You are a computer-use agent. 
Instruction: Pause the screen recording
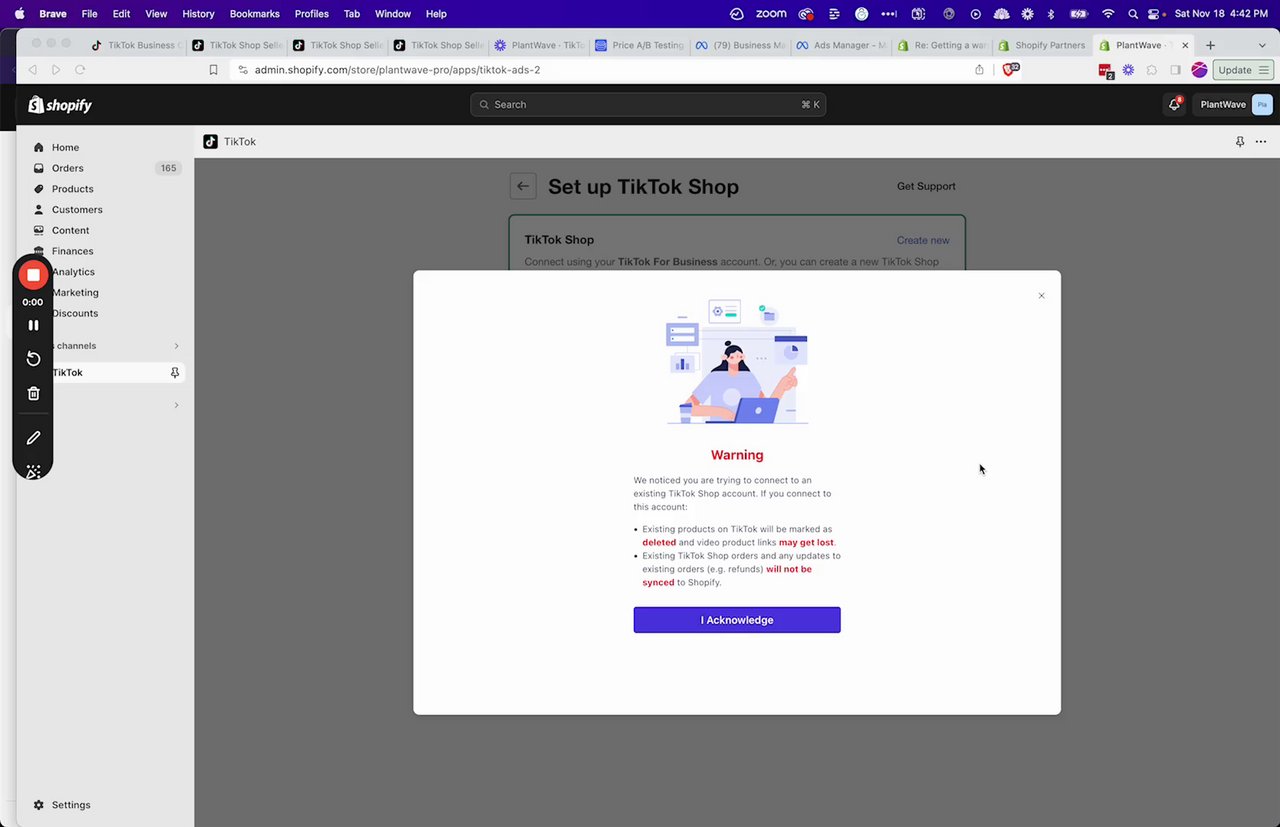(x=33, y=325)
